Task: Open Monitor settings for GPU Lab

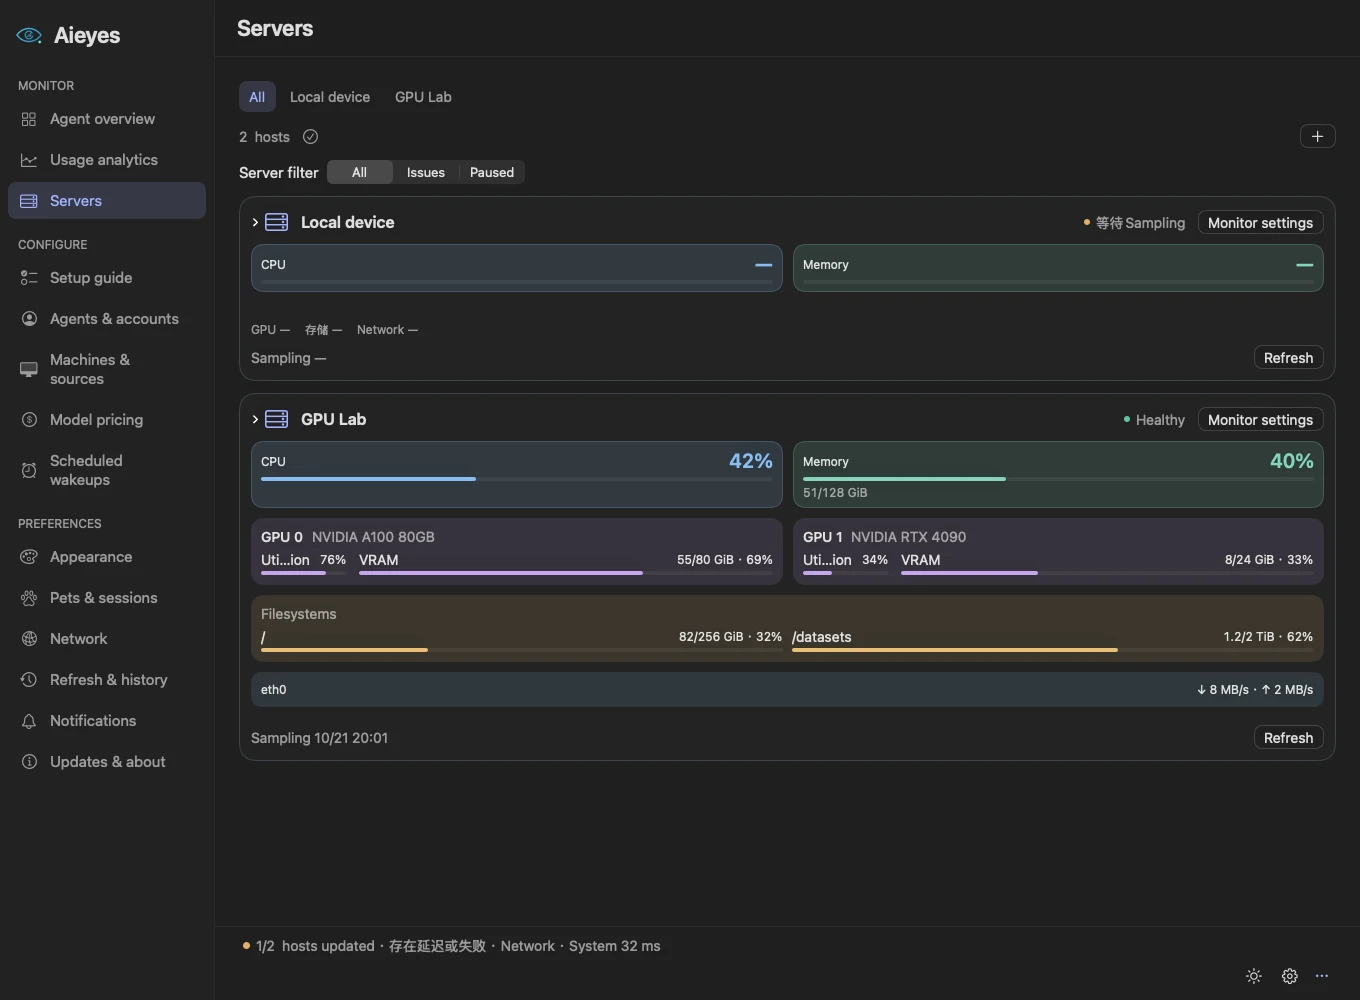Action: coord(1260,420)
